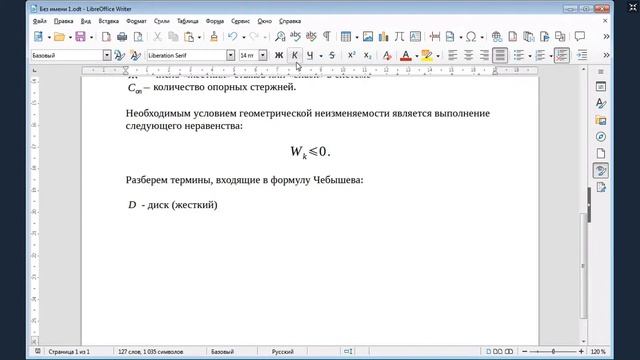The image size is (640, 360).
Task: Toggle superscript formatting
Action: point(351,55)
